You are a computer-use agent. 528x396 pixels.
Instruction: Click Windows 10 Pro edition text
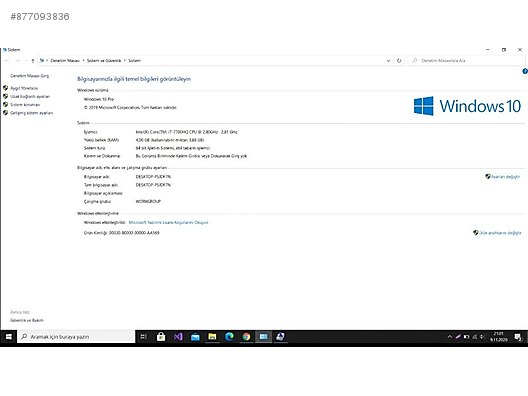coord(99,99)
